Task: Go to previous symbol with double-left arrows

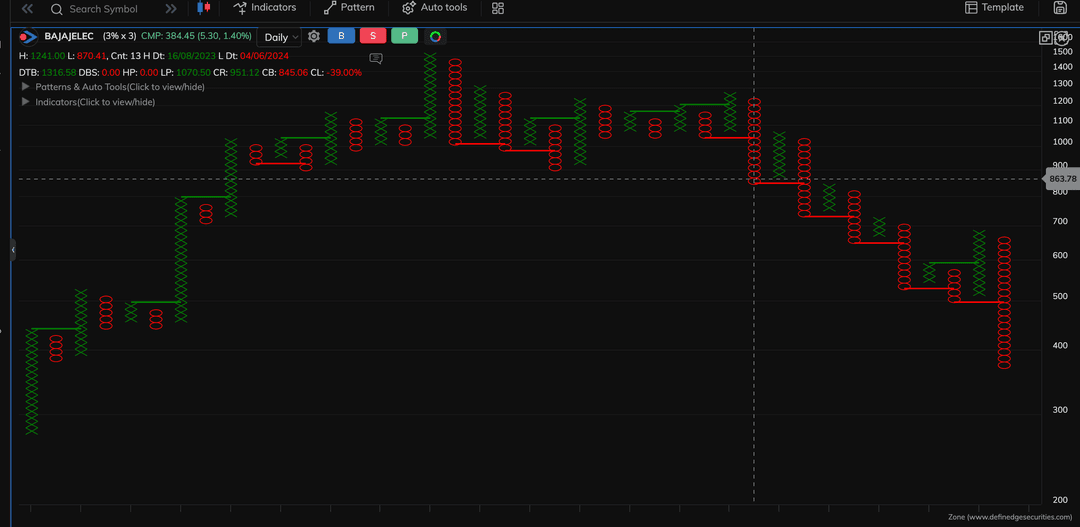Action: pyautogui.click(x=27, y=8)
